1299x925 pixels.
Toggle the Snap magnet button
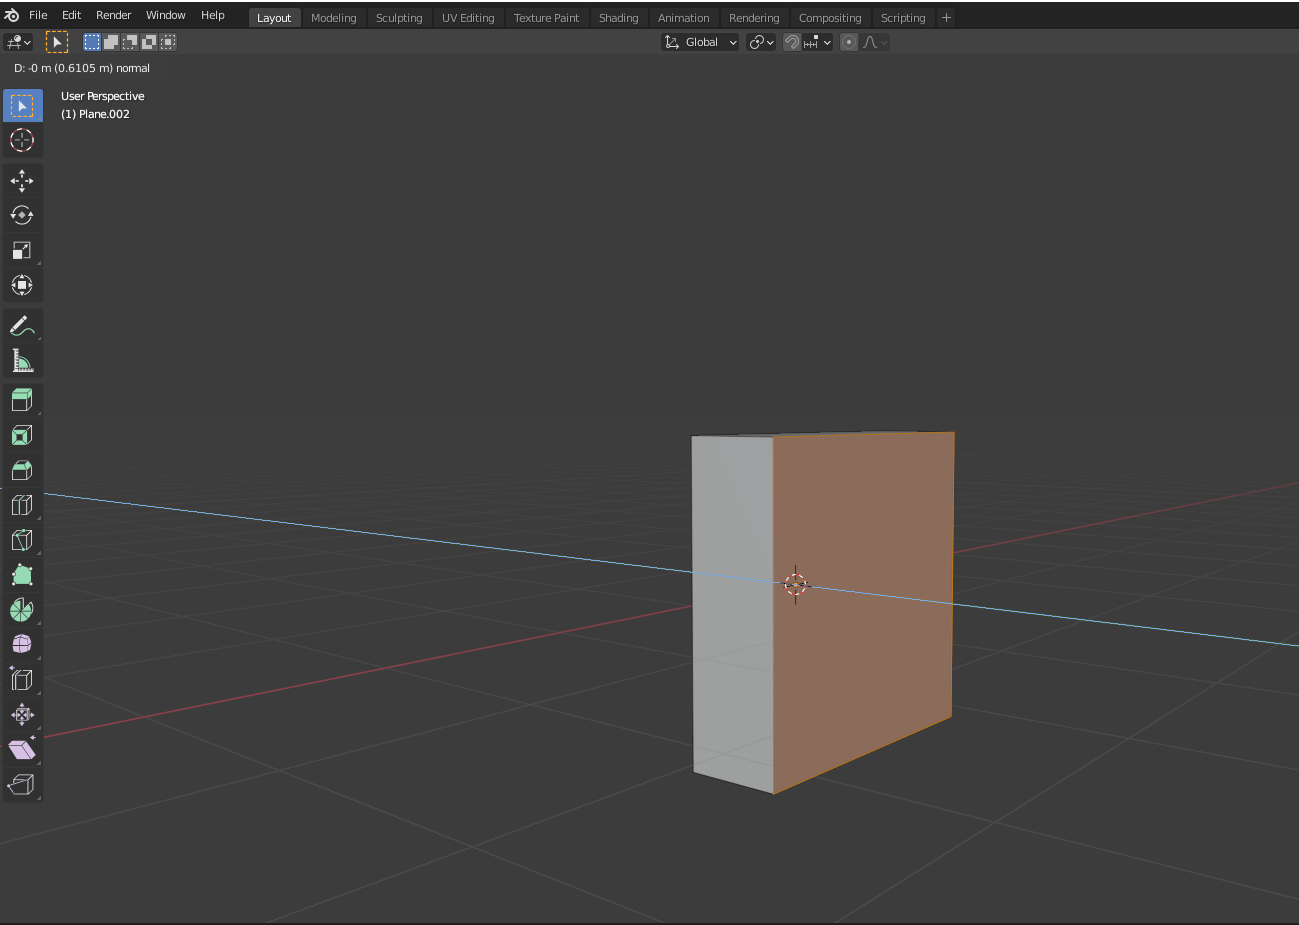point(792,42)
